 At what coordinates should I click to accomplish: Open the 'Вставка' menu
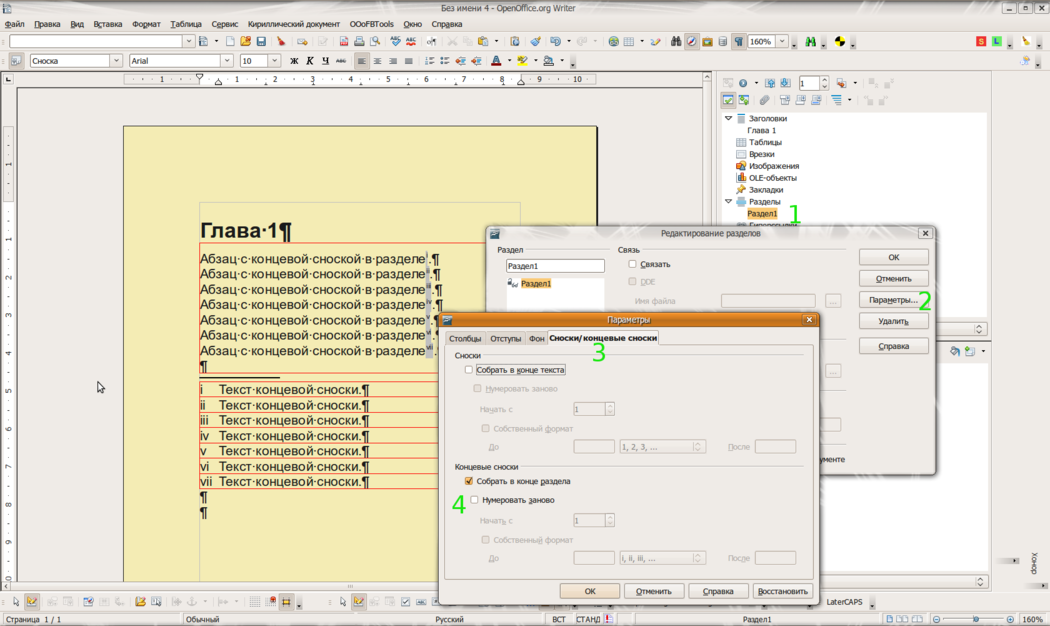[108, 24]
